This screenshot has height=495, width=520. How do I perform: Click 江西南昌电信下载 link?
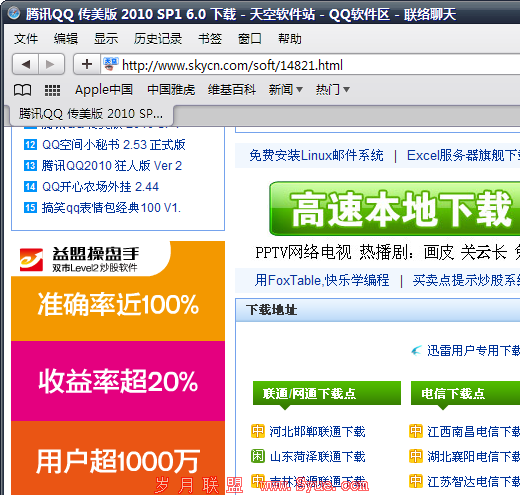click(473, 431)
